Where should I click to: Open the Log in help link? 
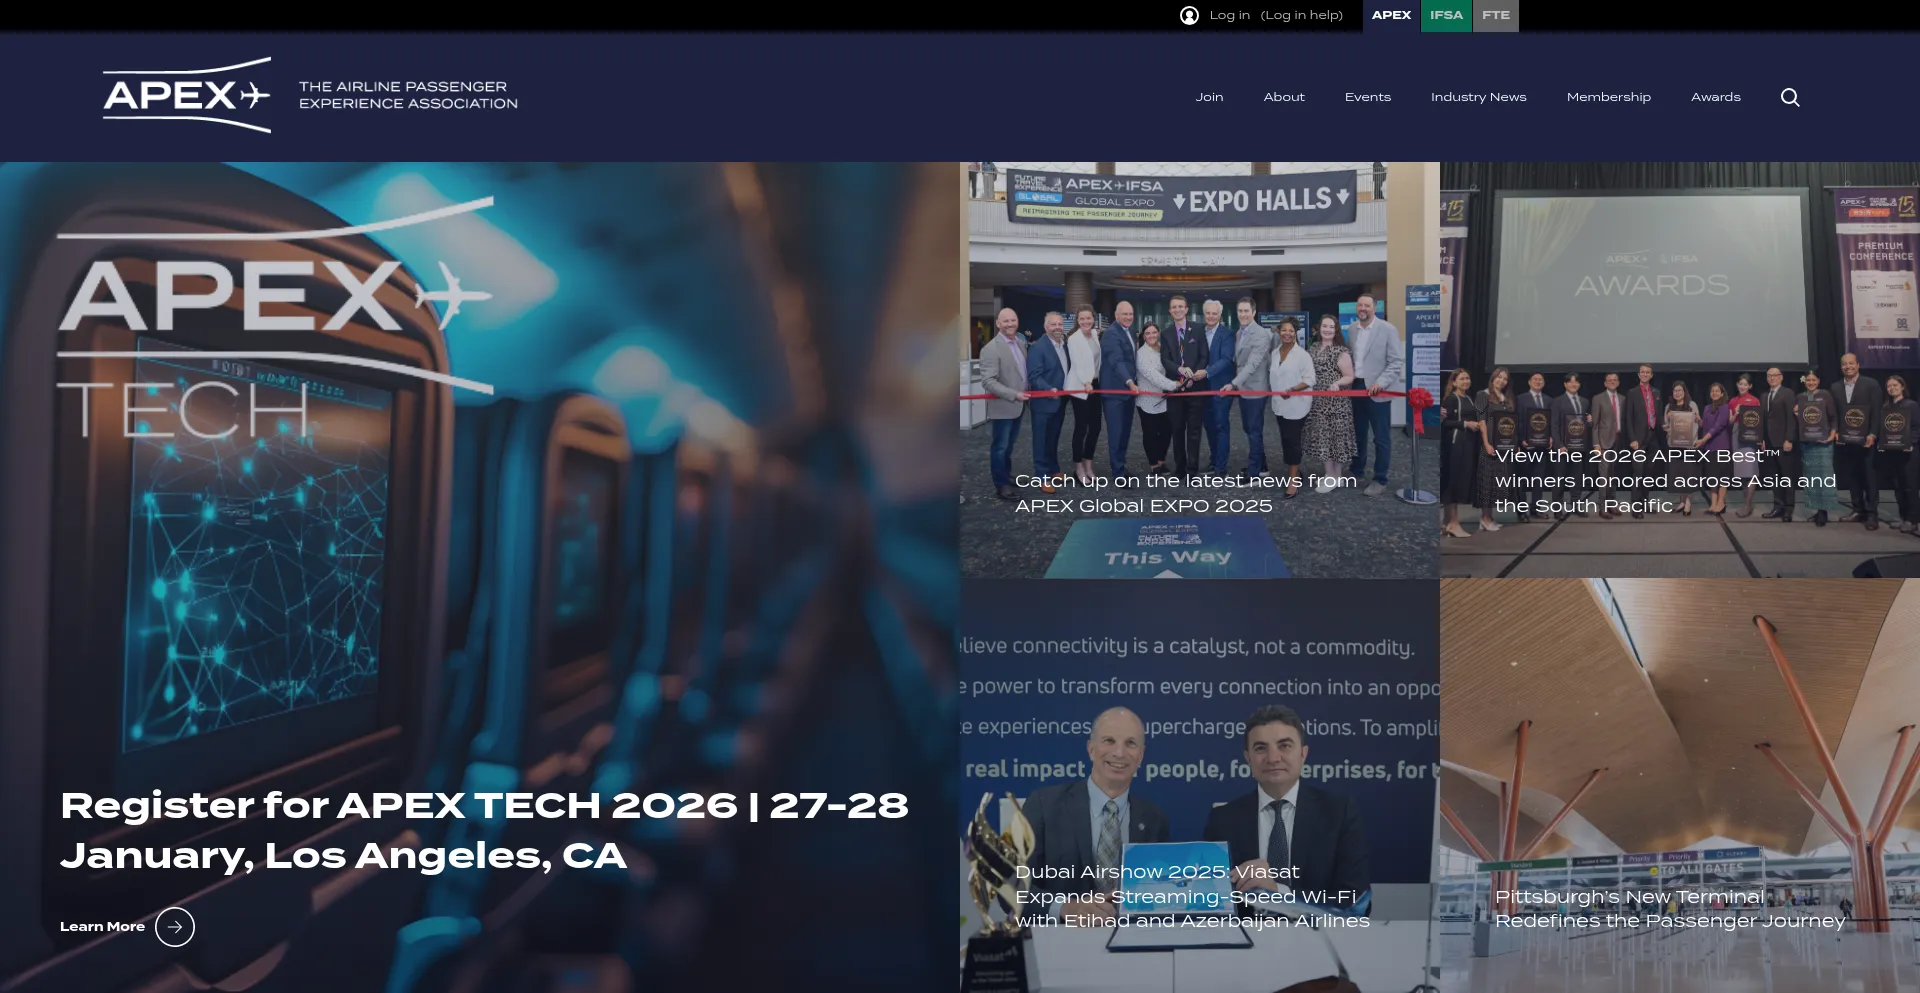[1301, 15]
